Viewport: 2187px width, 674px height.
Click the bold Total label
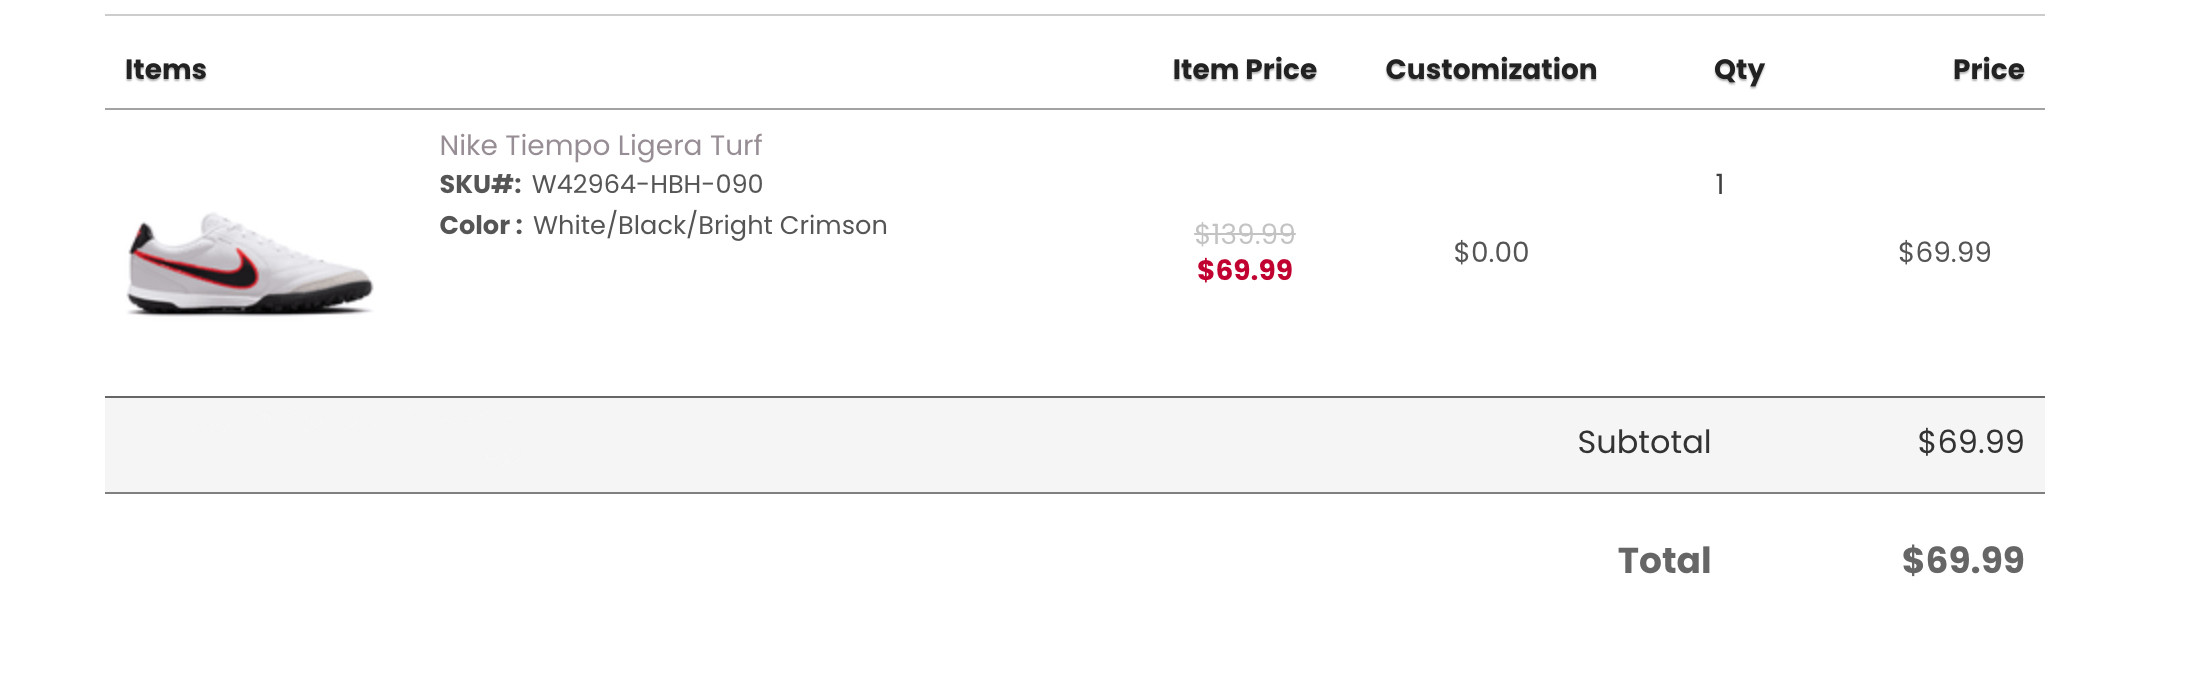pyautogui.click(x=1664, y=561)
